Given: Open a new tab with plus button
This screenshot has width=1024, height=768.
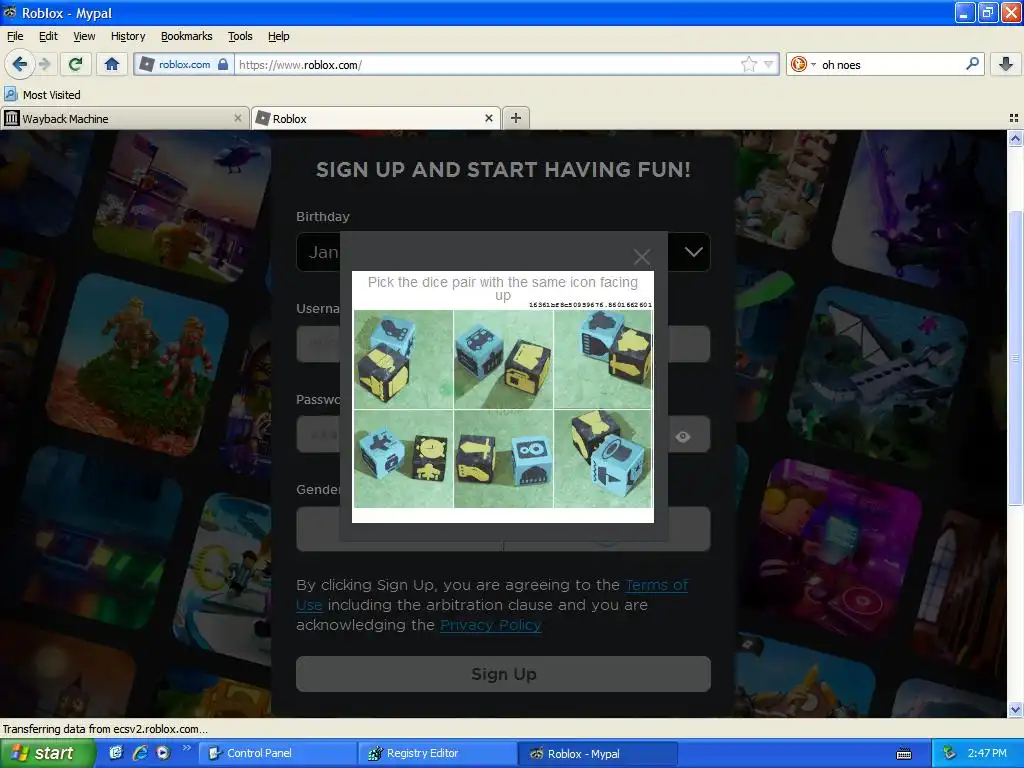Looking at the screenshot, I should point(516,118).
